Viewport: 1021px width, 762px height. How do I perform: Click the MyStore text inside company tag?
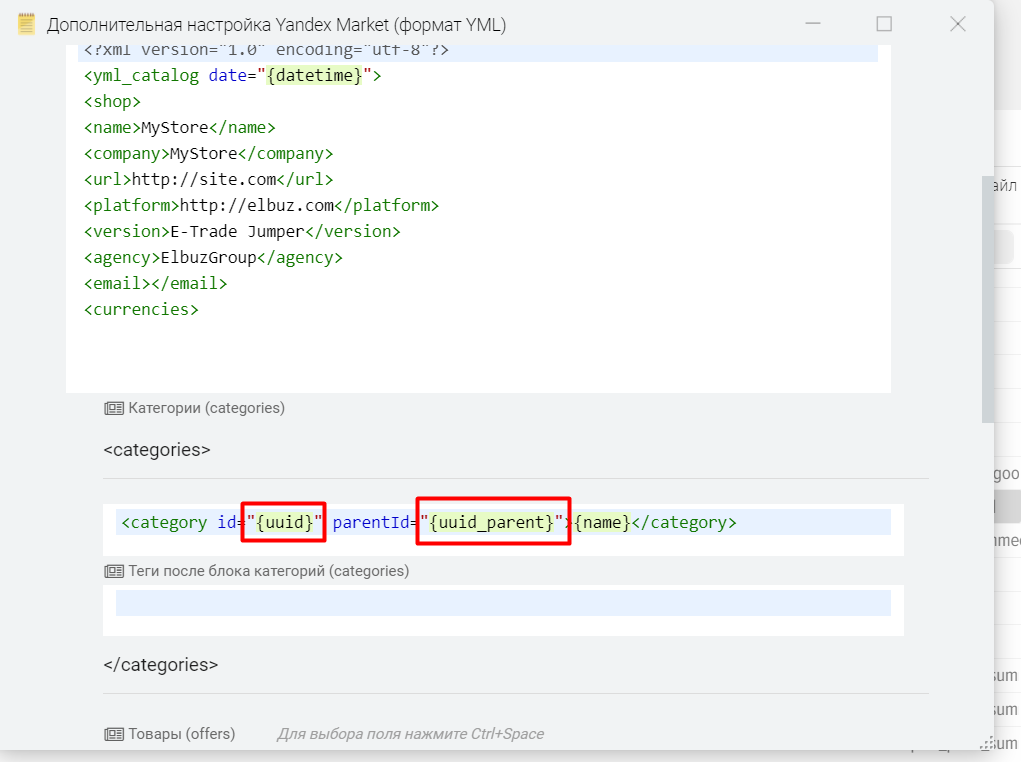coord(203,154)
